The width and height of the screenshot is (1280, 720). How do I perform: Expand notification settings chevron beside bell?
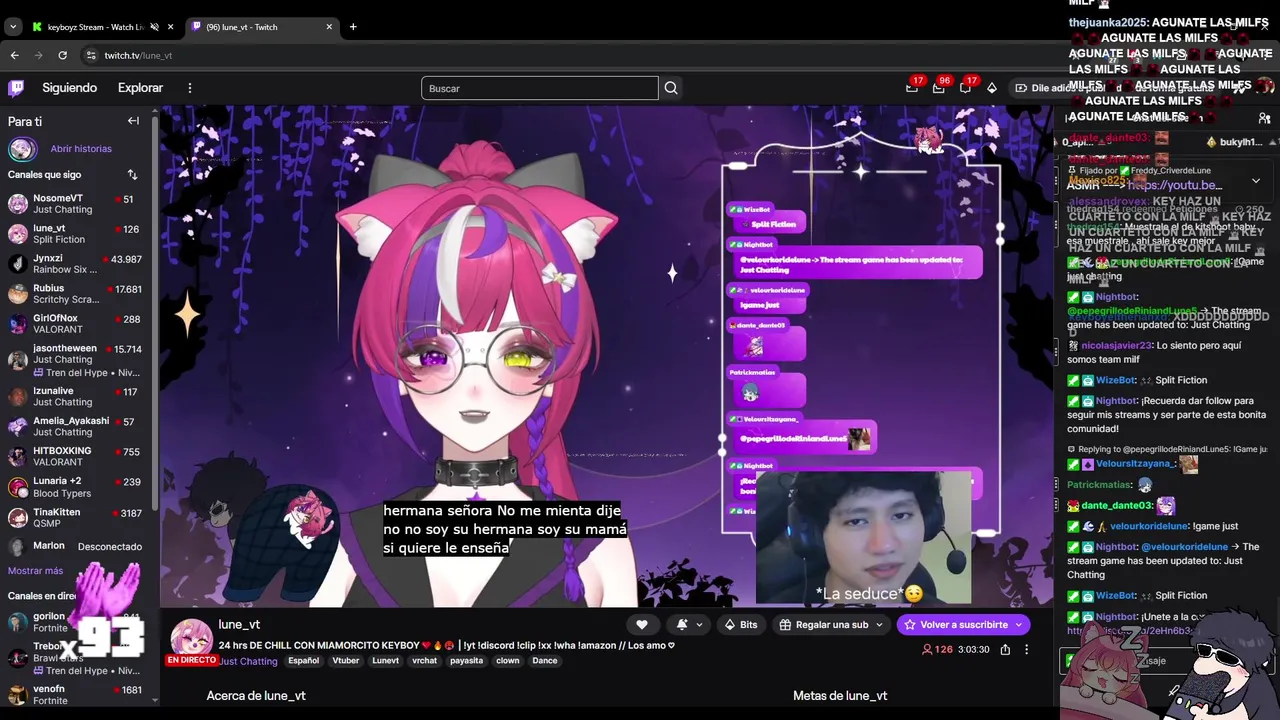tap(699, 624)
